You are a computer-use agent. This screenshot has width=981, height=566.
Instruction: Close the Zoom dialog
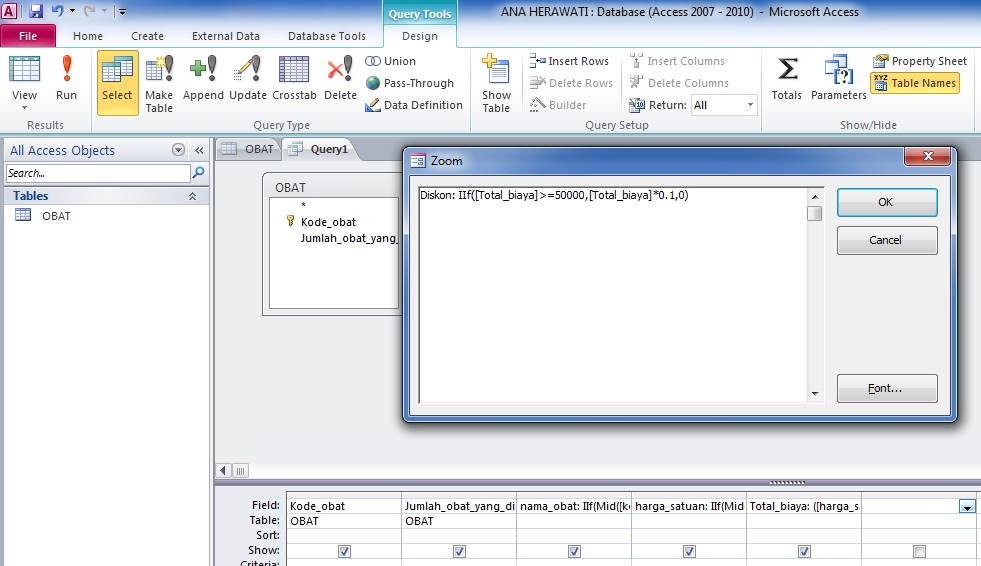pos(928,156)
